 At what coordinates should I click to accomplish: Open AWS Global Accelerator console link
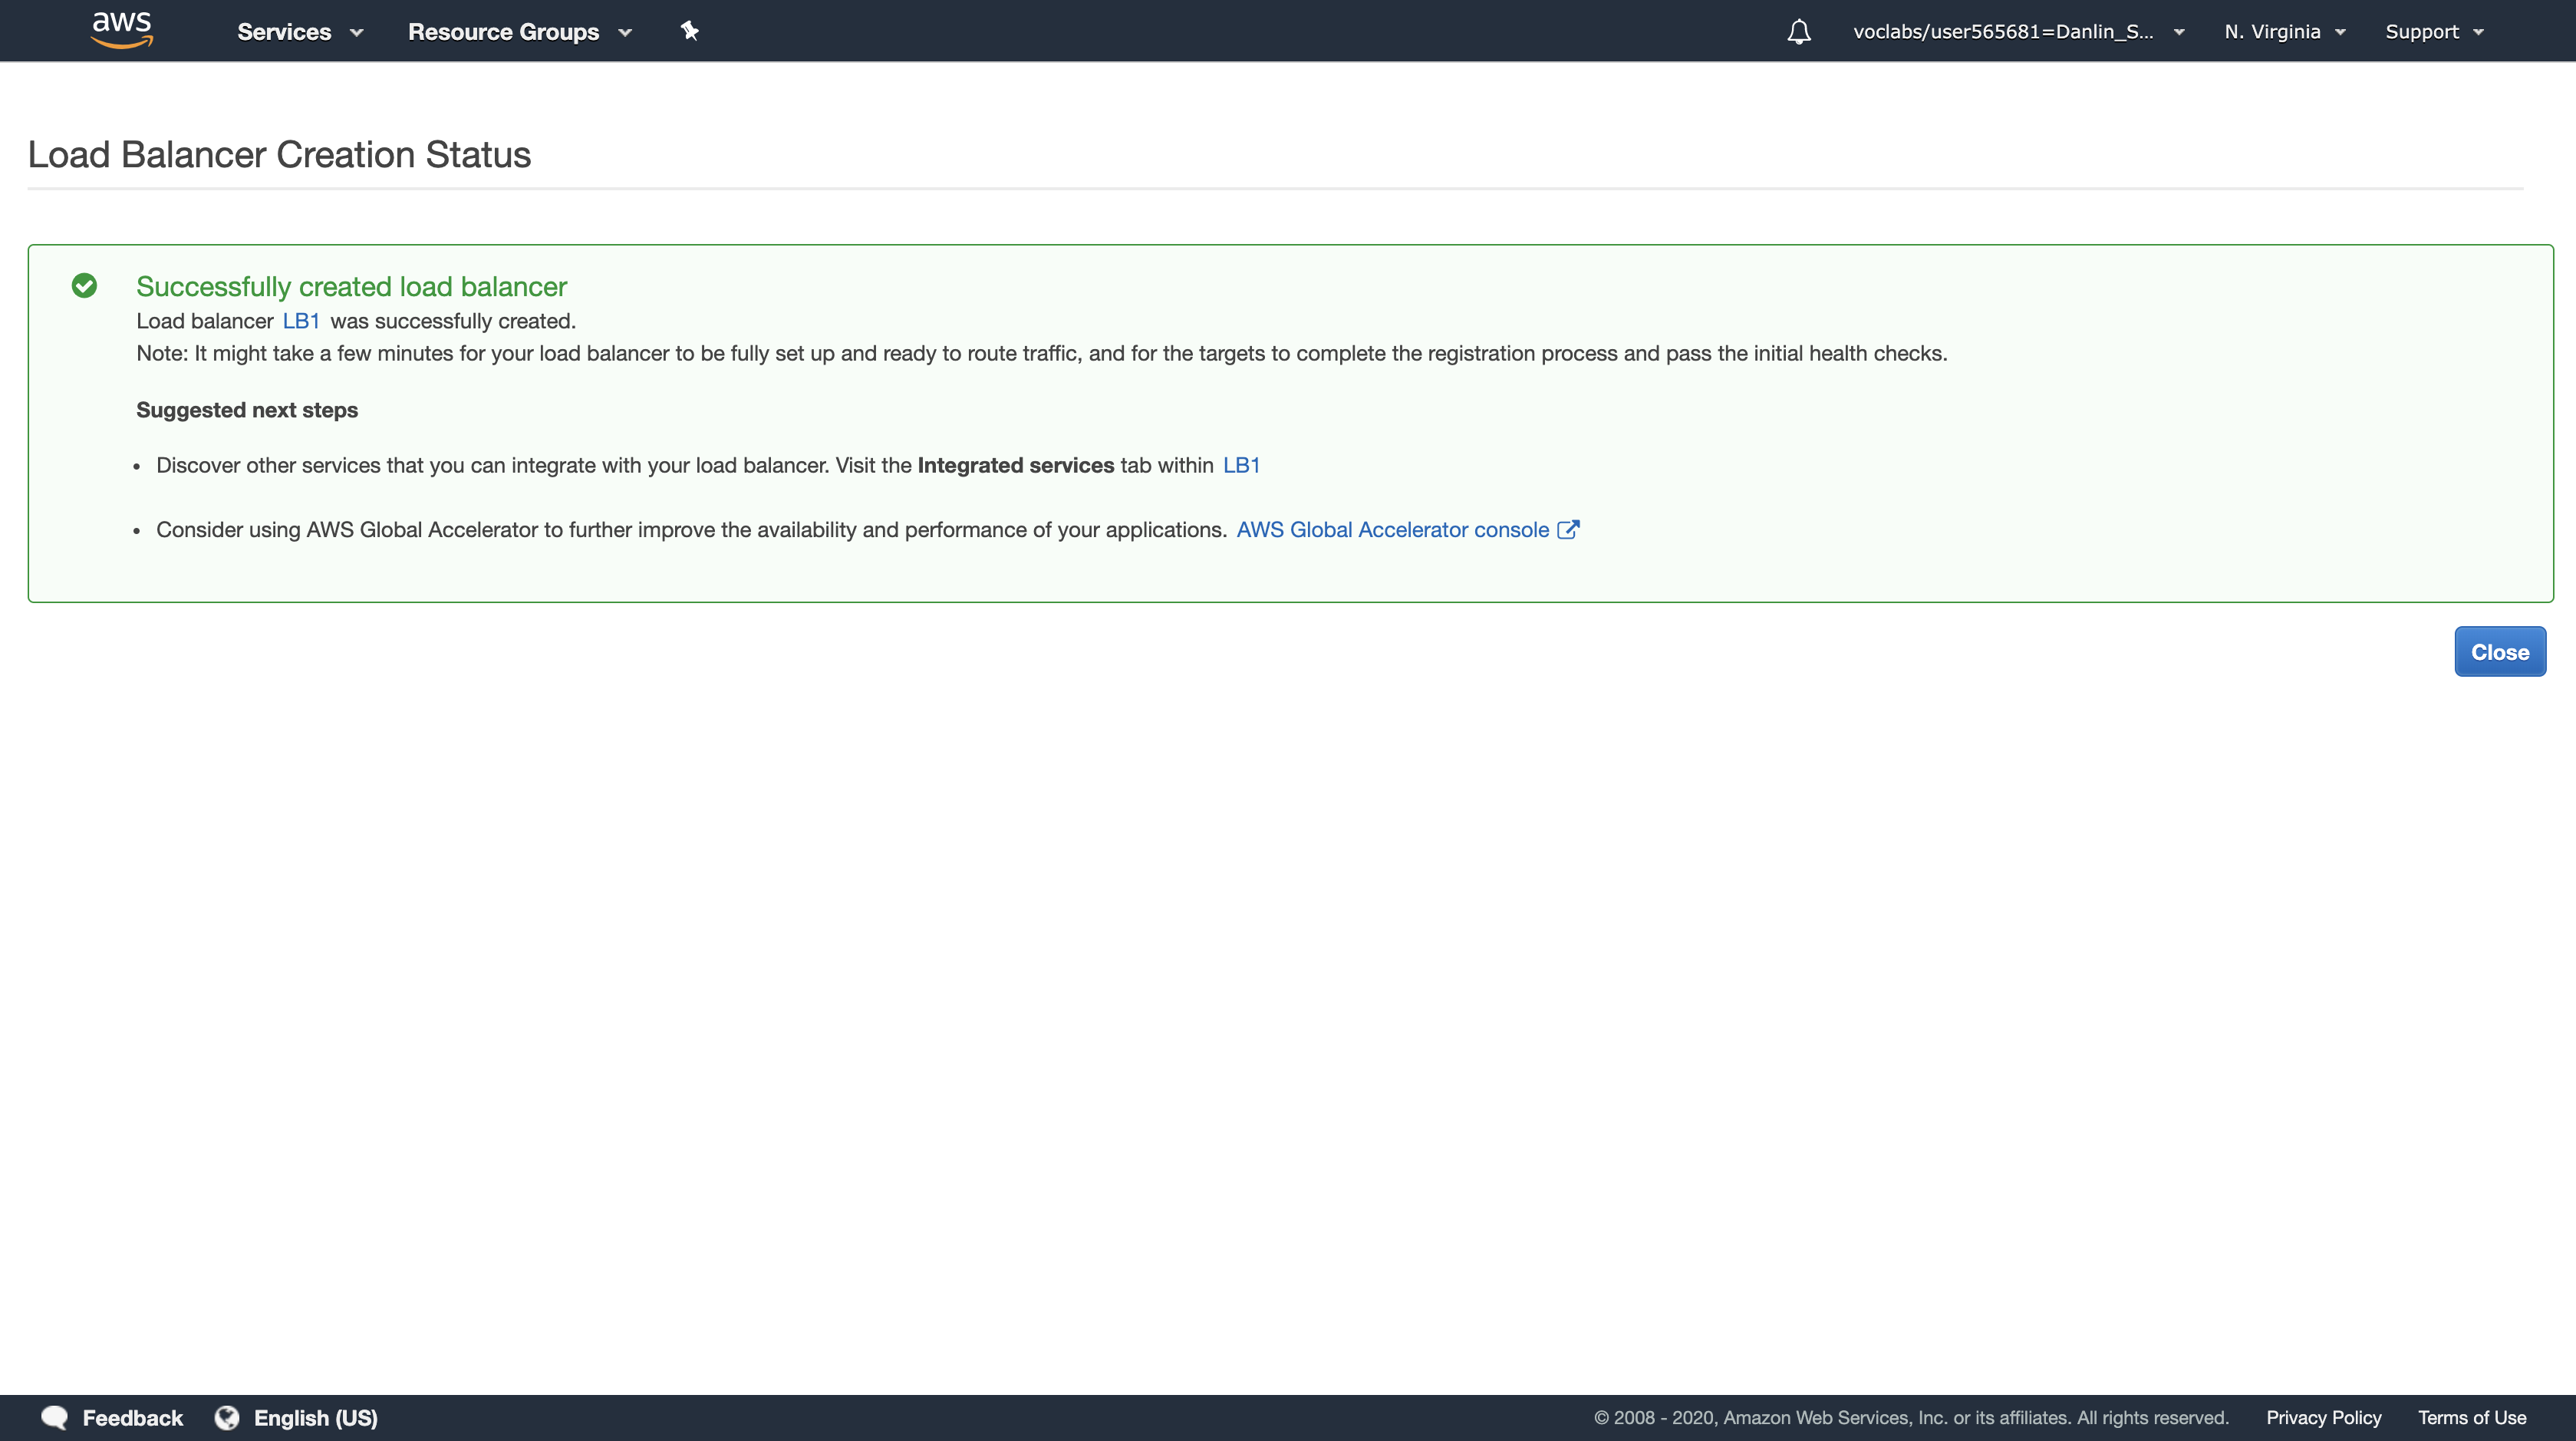tap(1392, 530)
